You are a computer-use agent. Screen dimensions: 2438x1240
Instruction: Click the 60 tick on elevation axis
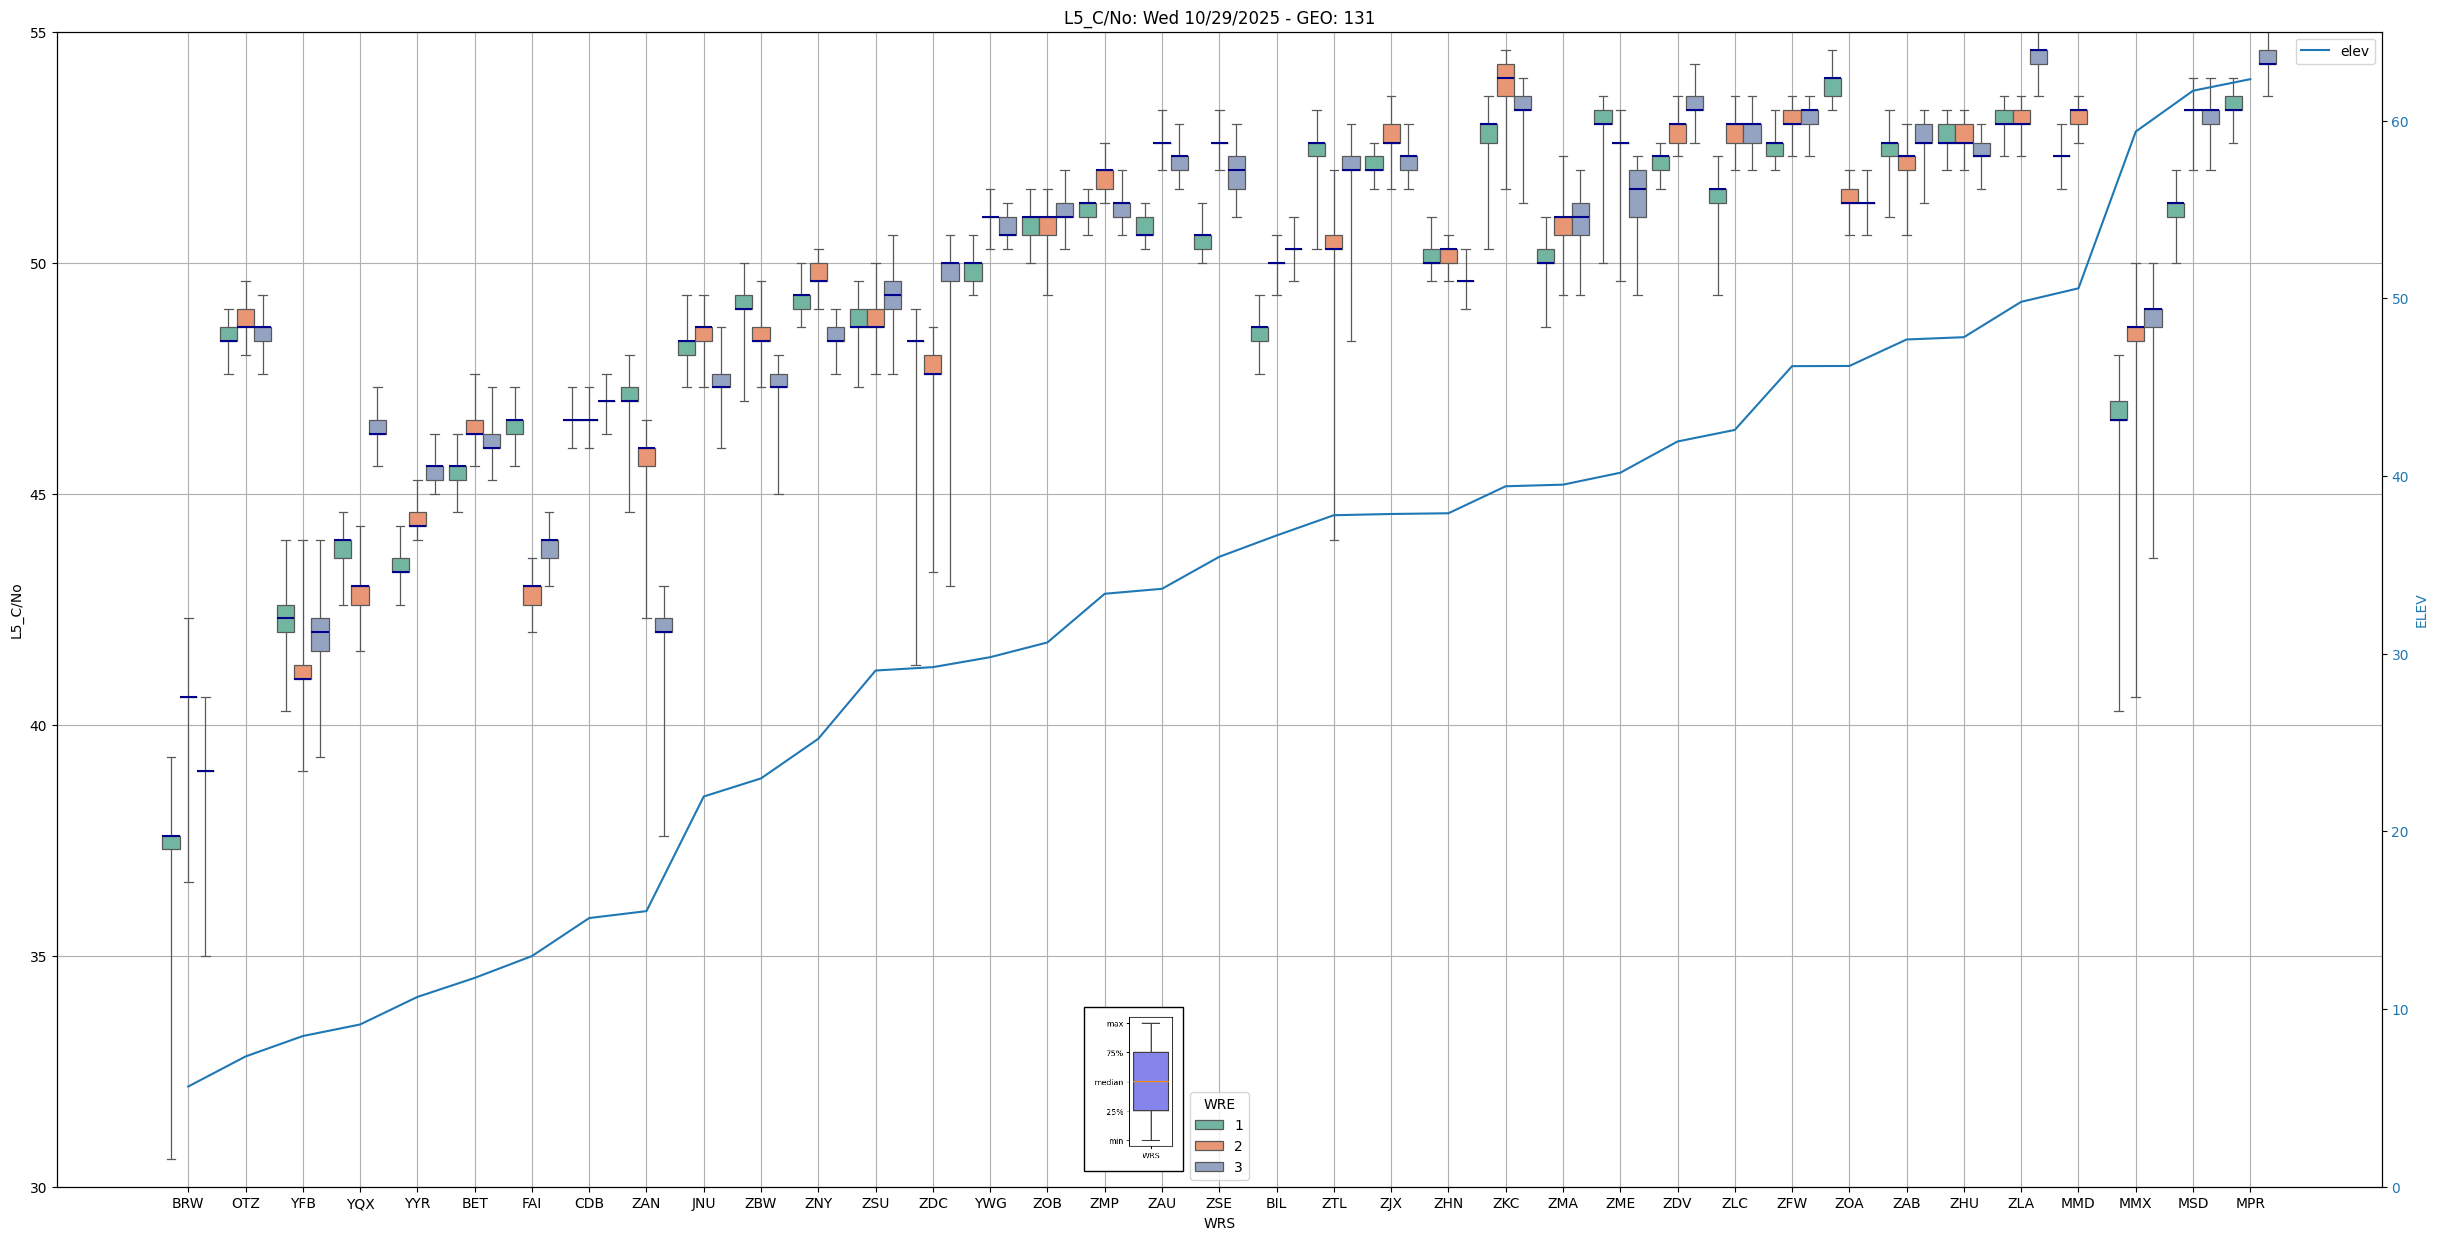(x=2398, y=122)
